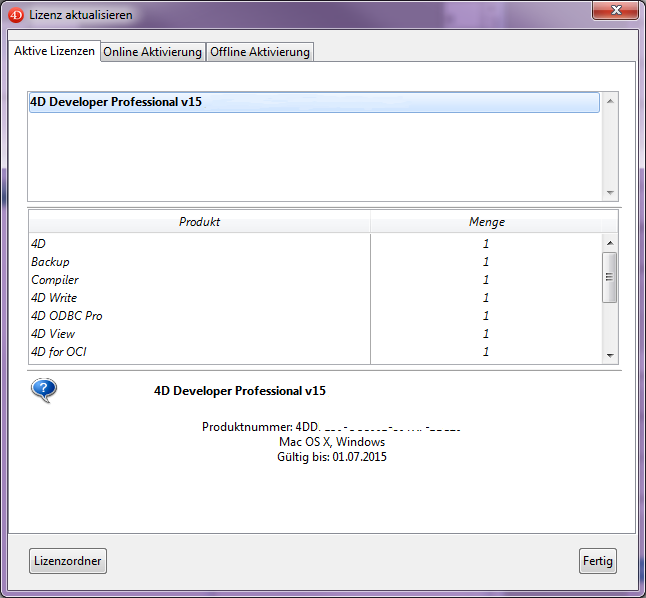The height and width of the screenshot is (598, 646).
Task: Click the Produktnummer text line
Action: click(331, 427)
